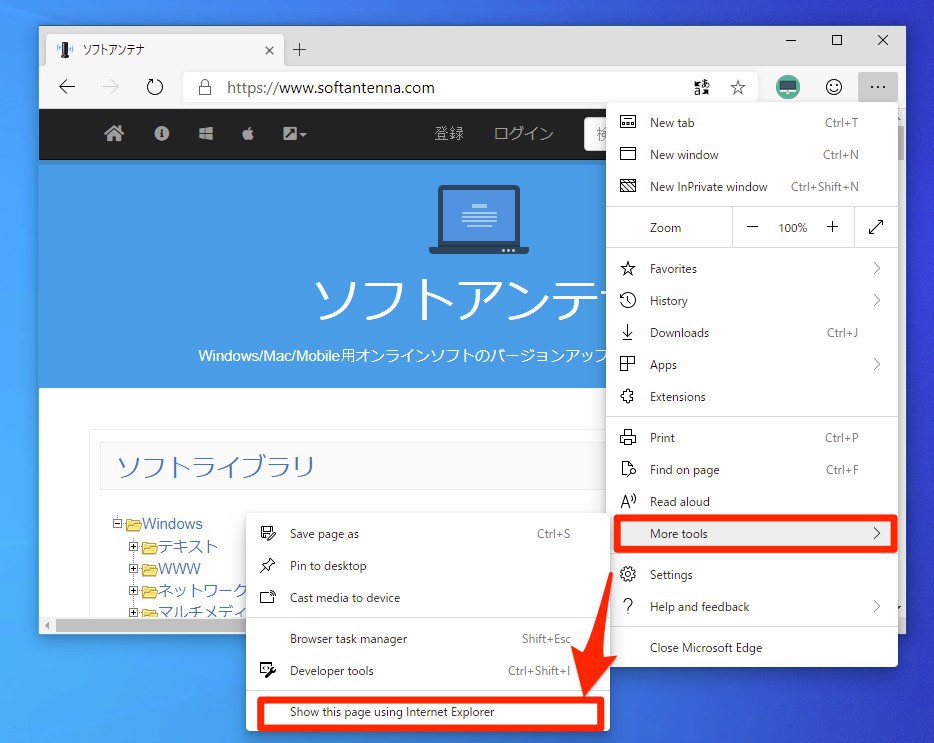
Task: Increase zoom with the plus button
Action: click(x=832, y=227)
